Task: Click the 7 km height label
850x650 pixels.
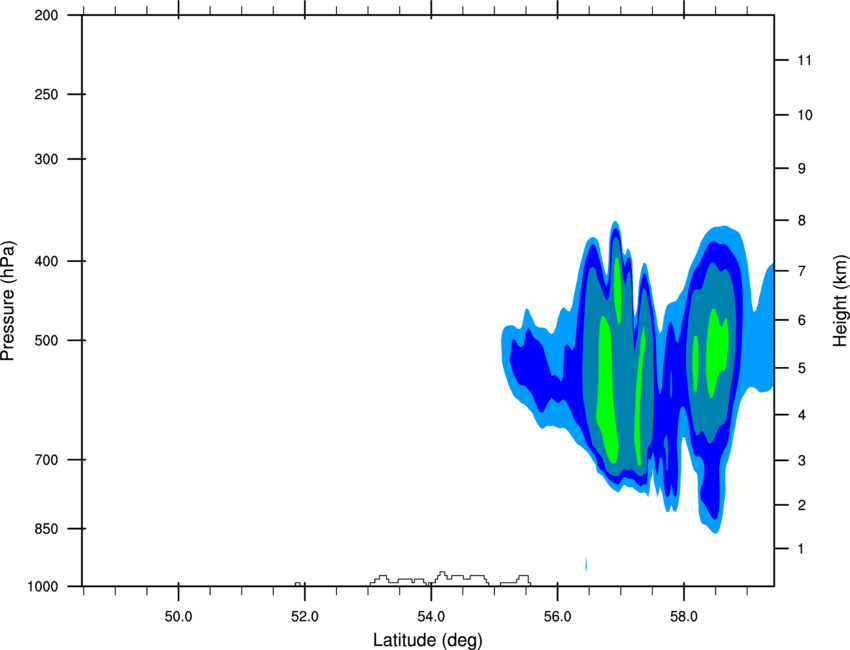Action: click(x=802, y=271)
